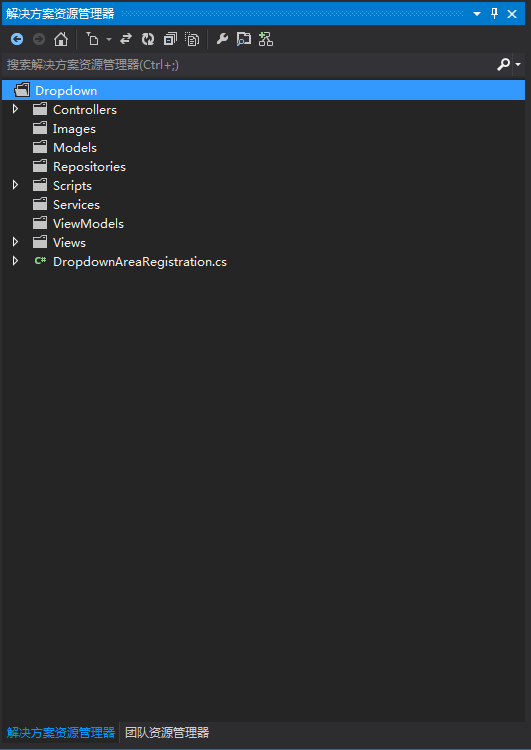Collapse All items icon
Viewport: 531px width, 750px height.
click(170, 39)
